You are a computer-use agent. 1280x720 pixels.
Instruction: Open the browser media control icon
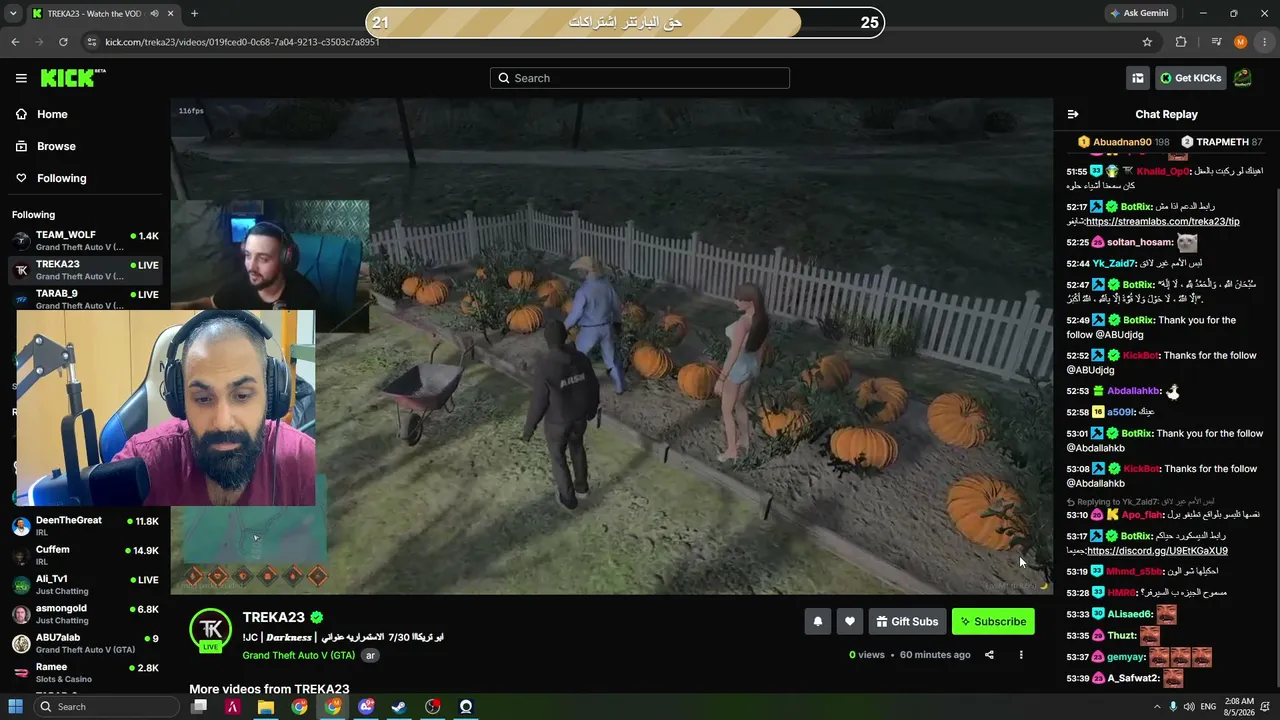pos(1216,42)
